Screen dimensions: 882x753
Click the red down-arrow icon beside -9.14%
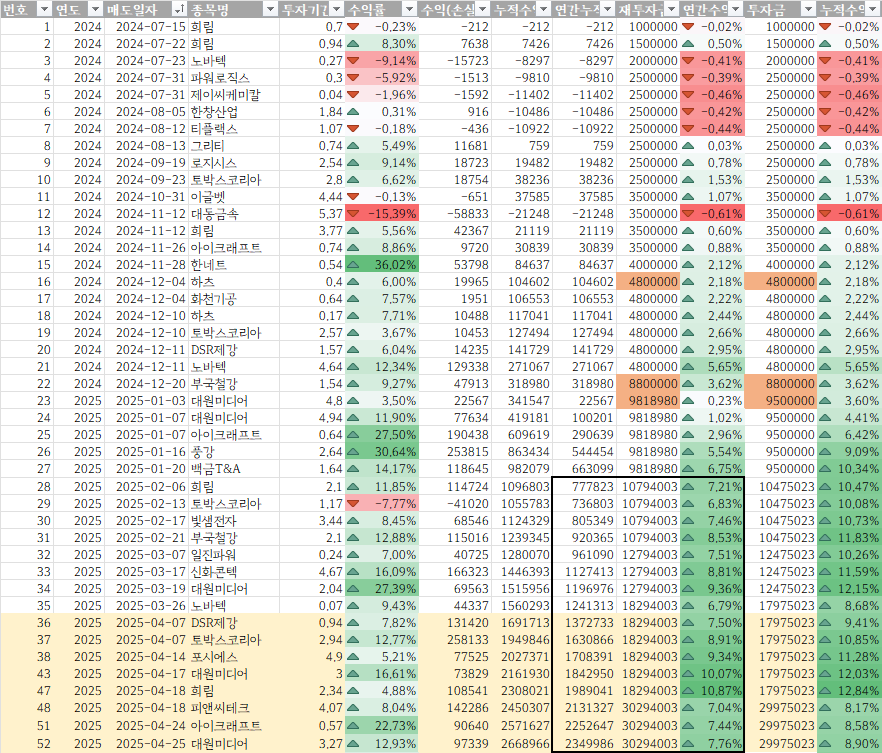pyautogui.click(x=353, y=61)
